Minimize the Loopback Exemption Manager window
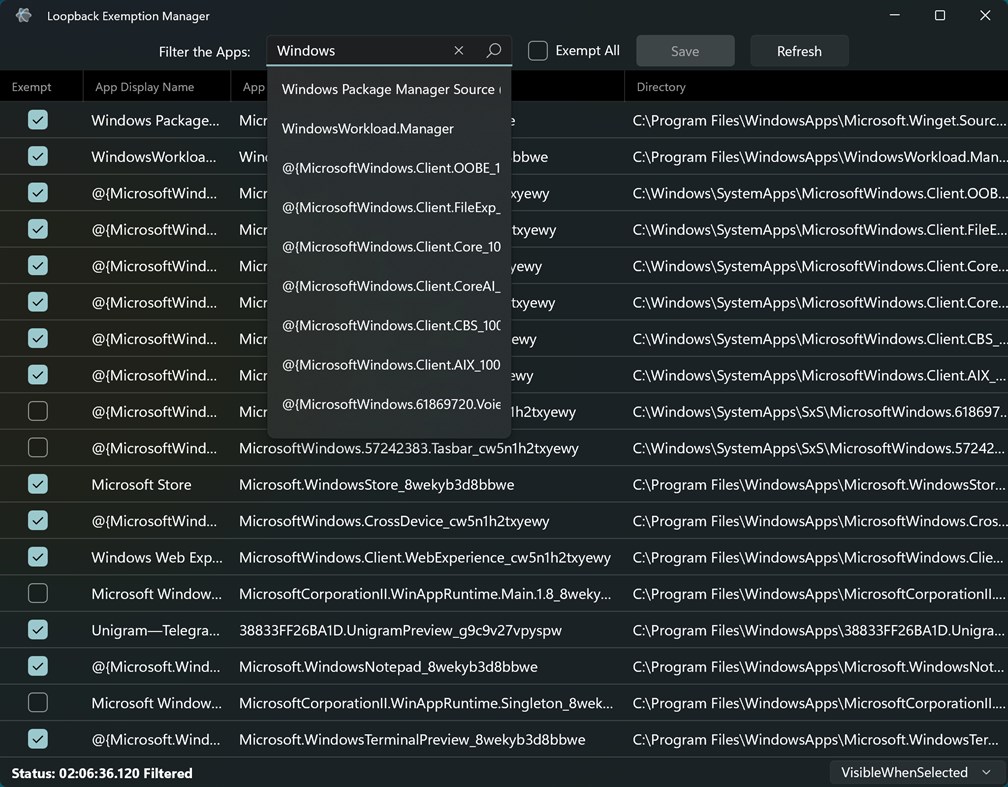Screen dimensions: 1008x787 pos(894,15)
